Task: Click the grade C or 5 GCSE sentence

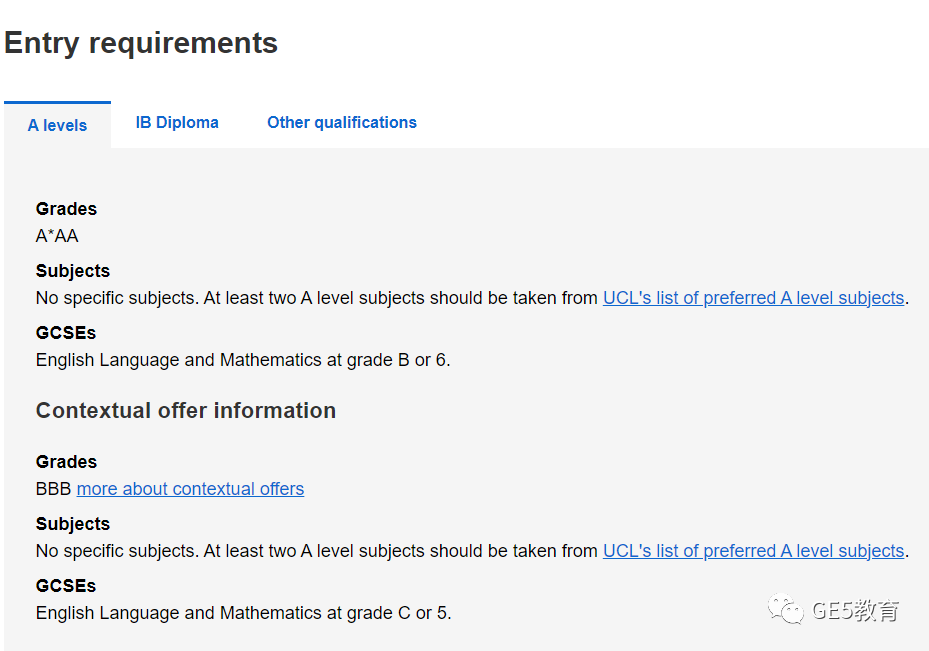Action: 244,612
